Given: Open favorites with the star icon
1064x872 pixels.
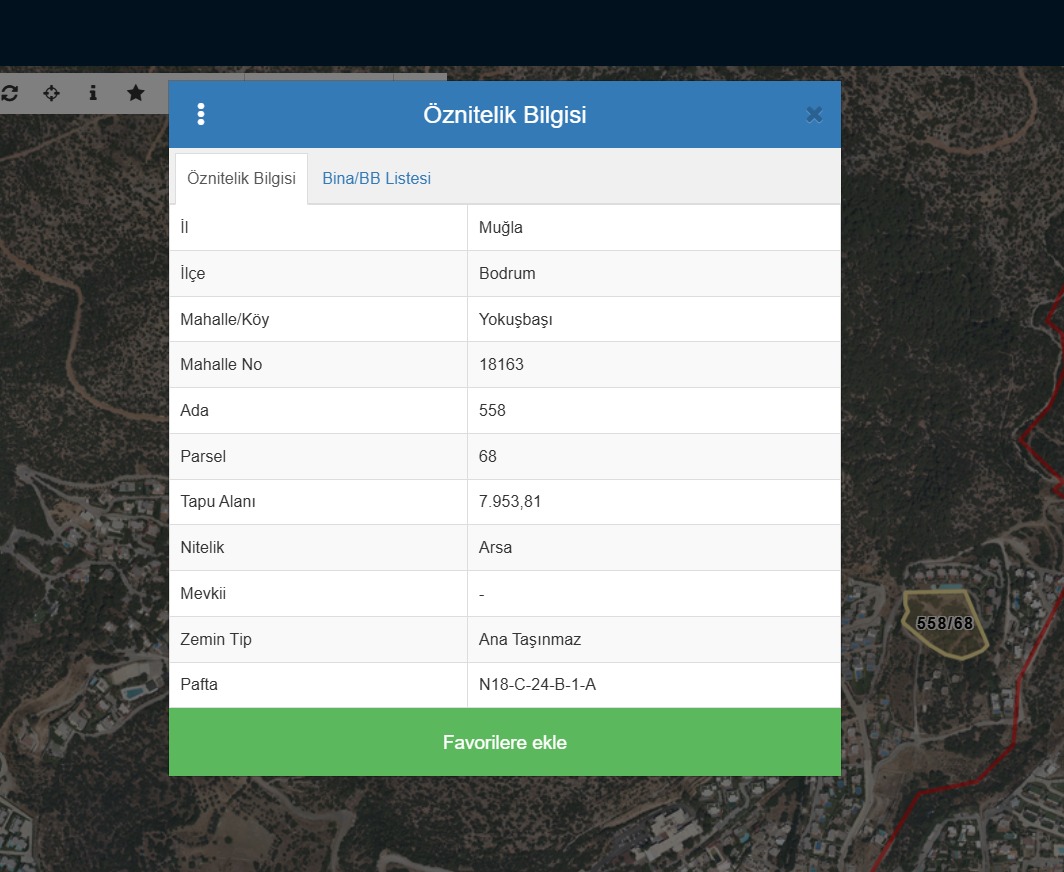Looking at the screenshot, I should (x=136, y=93).
